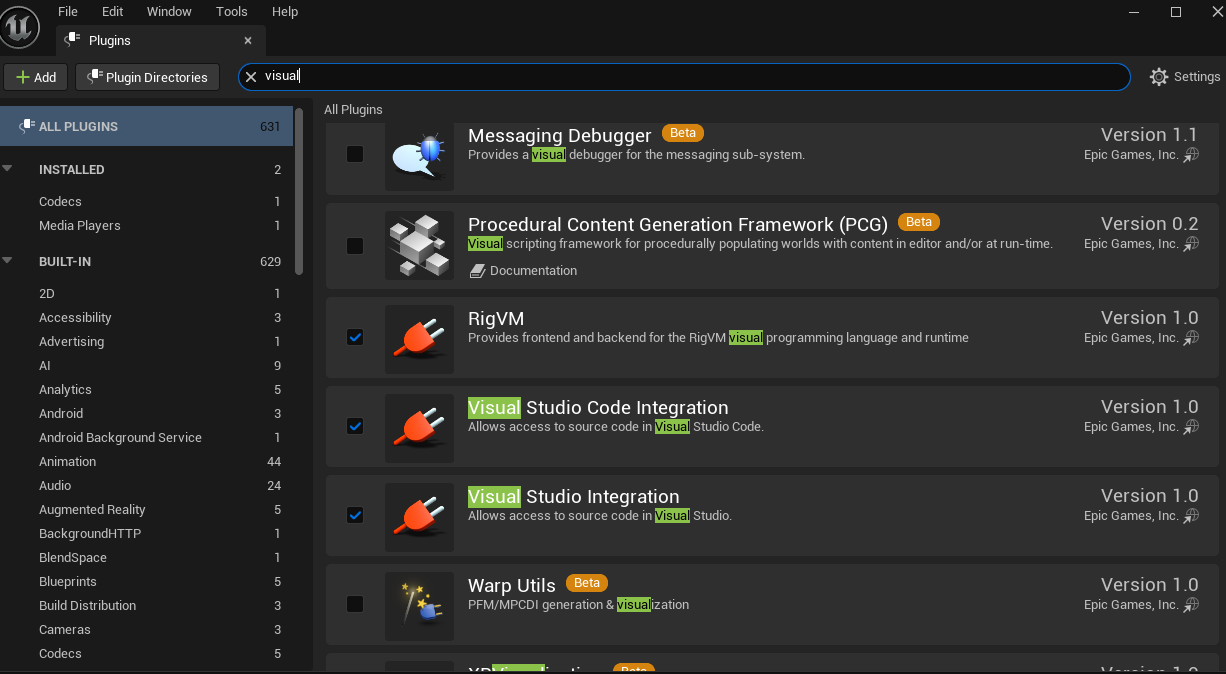This screenshot has width=1226, height=674.
Task: Clear the search with the X icon
Action: pyautogui.click(x=251, y=77)
